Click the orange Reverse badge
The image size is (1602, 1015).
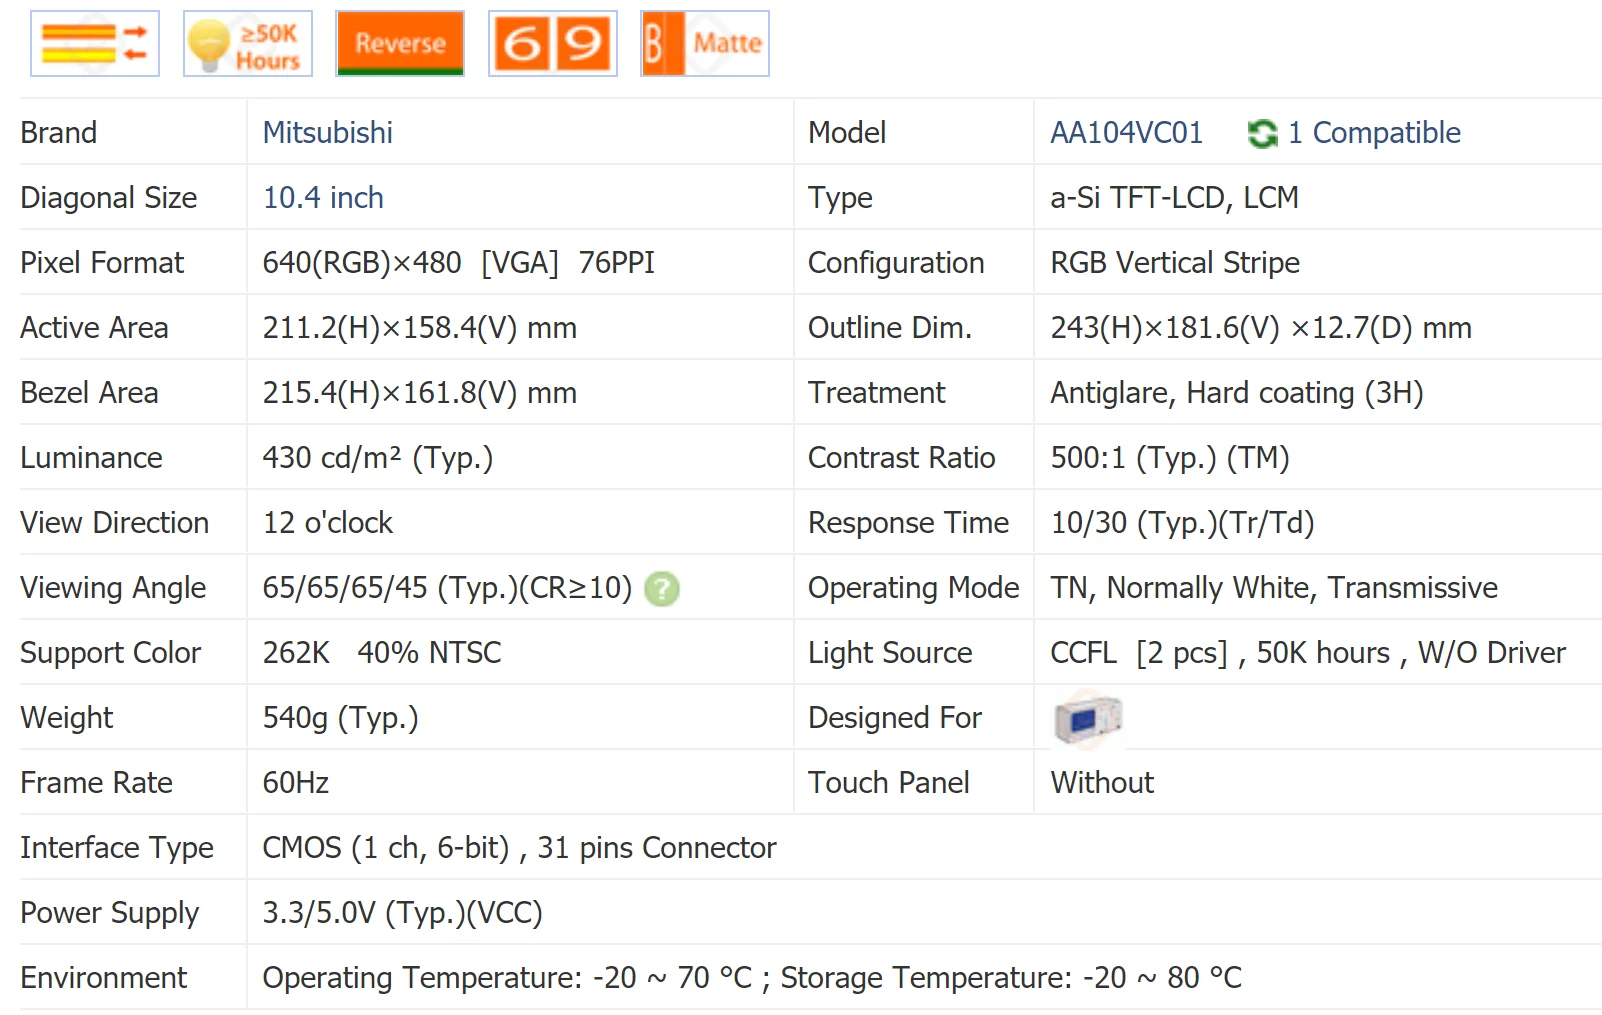coord(400,44)
